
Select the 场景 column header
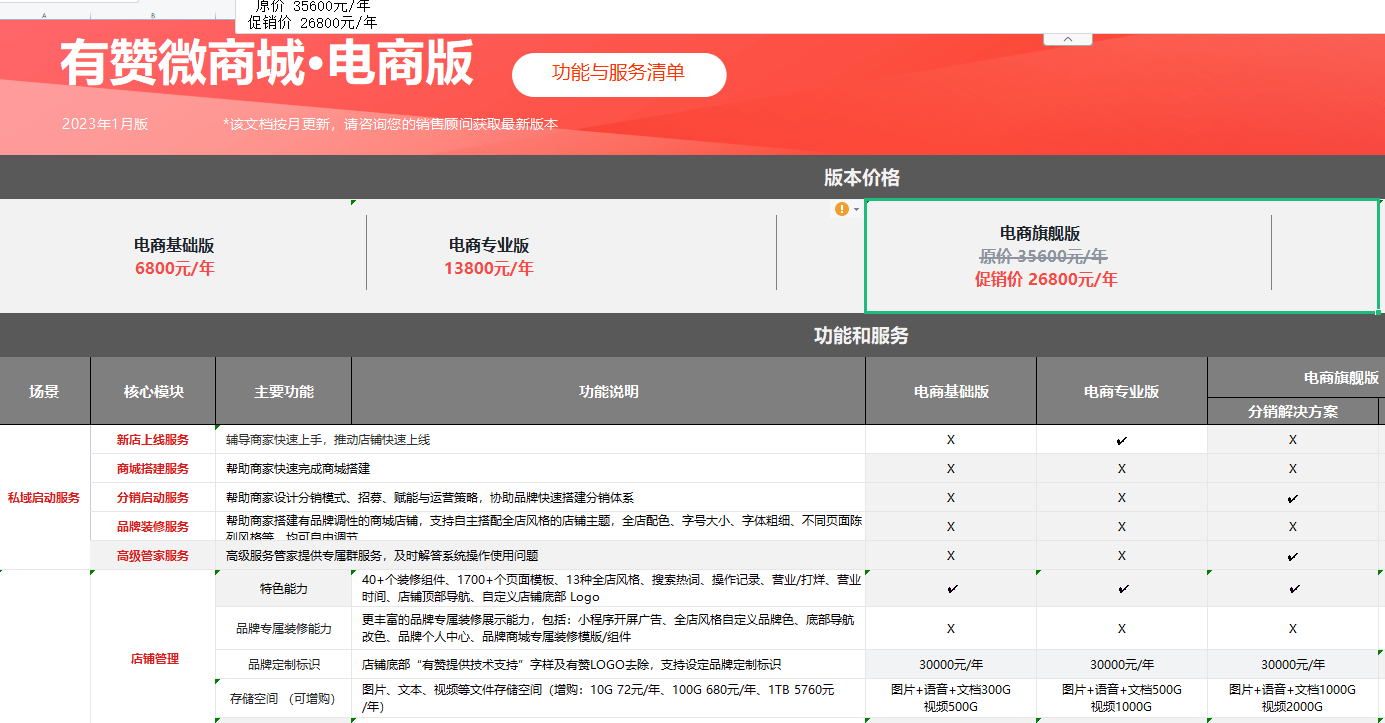[x=45, y=391]
